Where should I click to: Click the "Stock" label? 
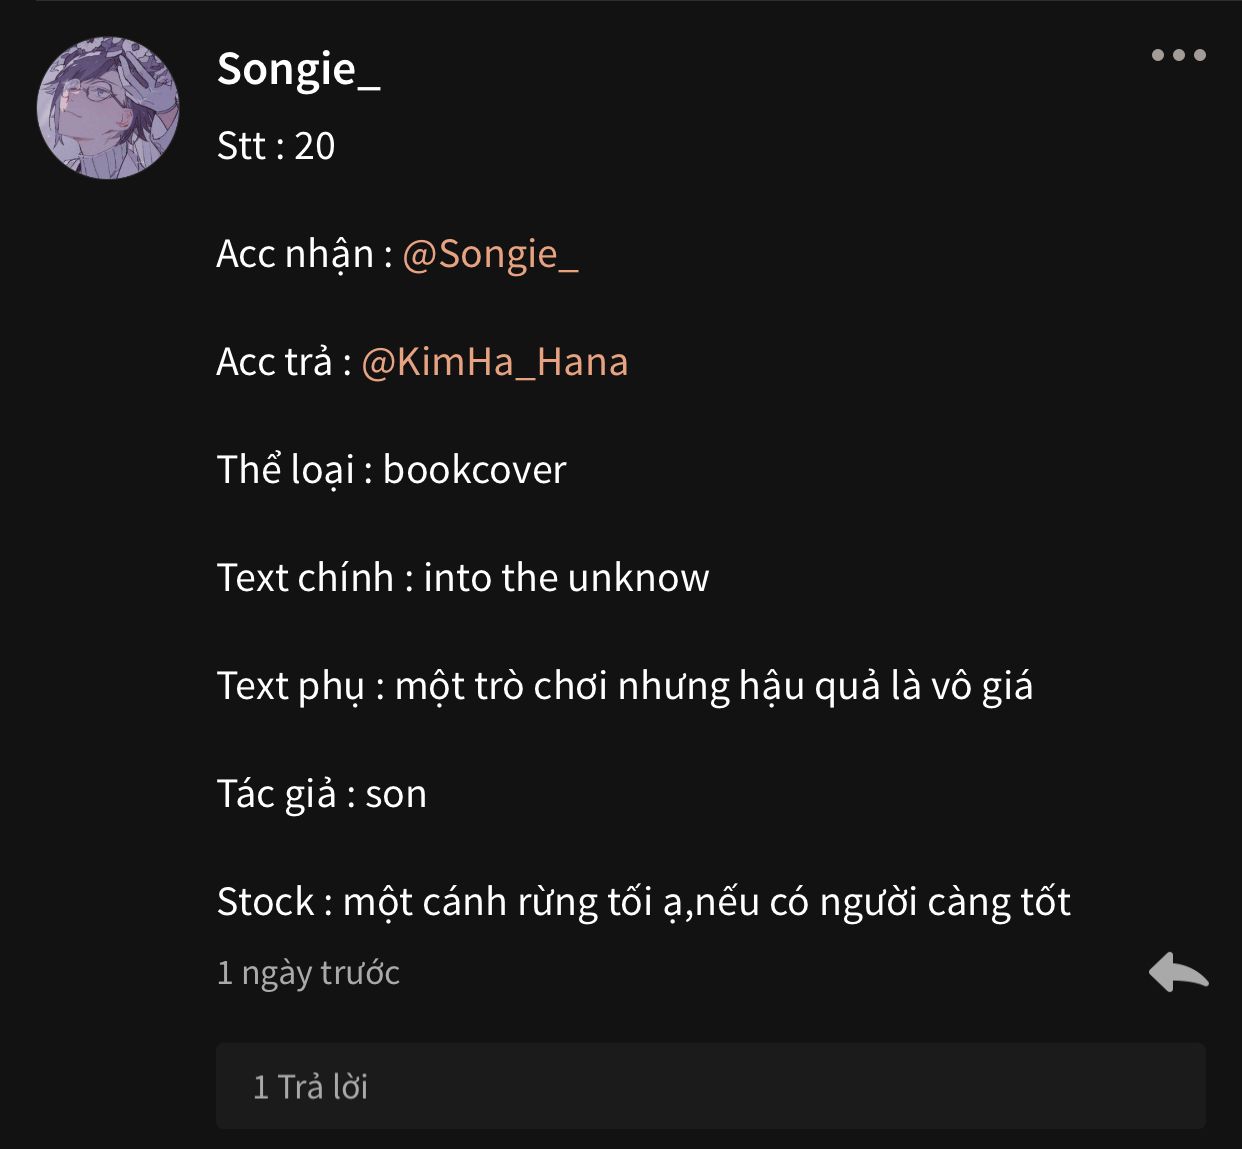(x=265, y=902)
